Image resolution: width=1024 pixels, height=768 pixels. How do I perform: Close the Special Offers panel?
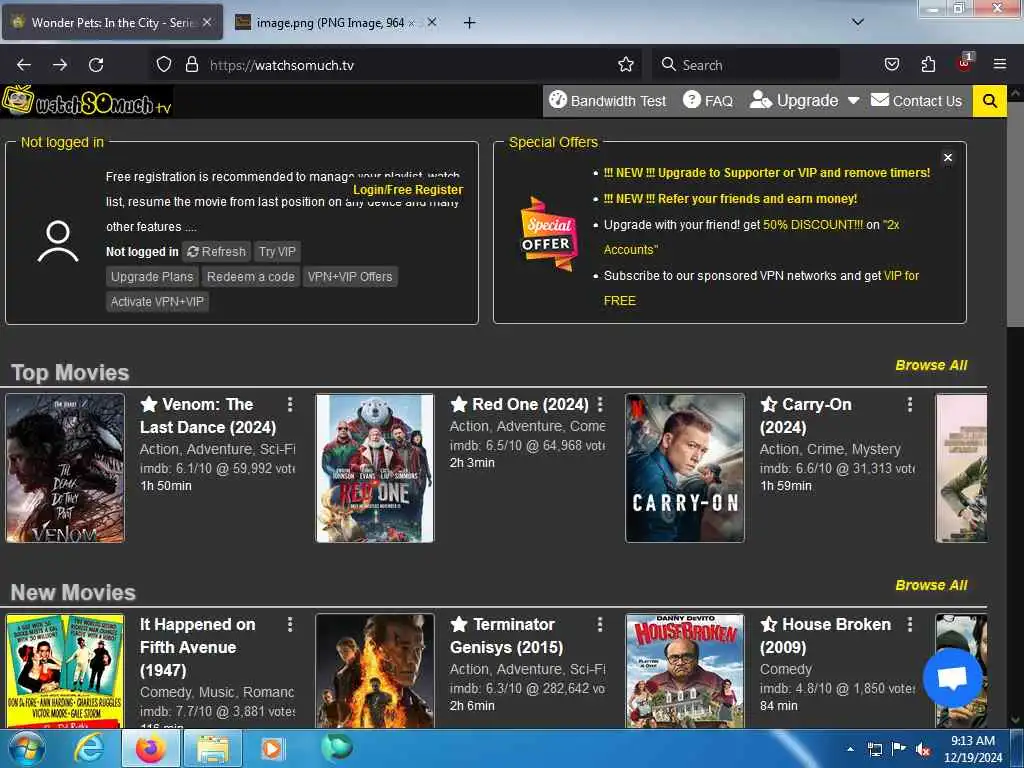[x=948, y=157]
